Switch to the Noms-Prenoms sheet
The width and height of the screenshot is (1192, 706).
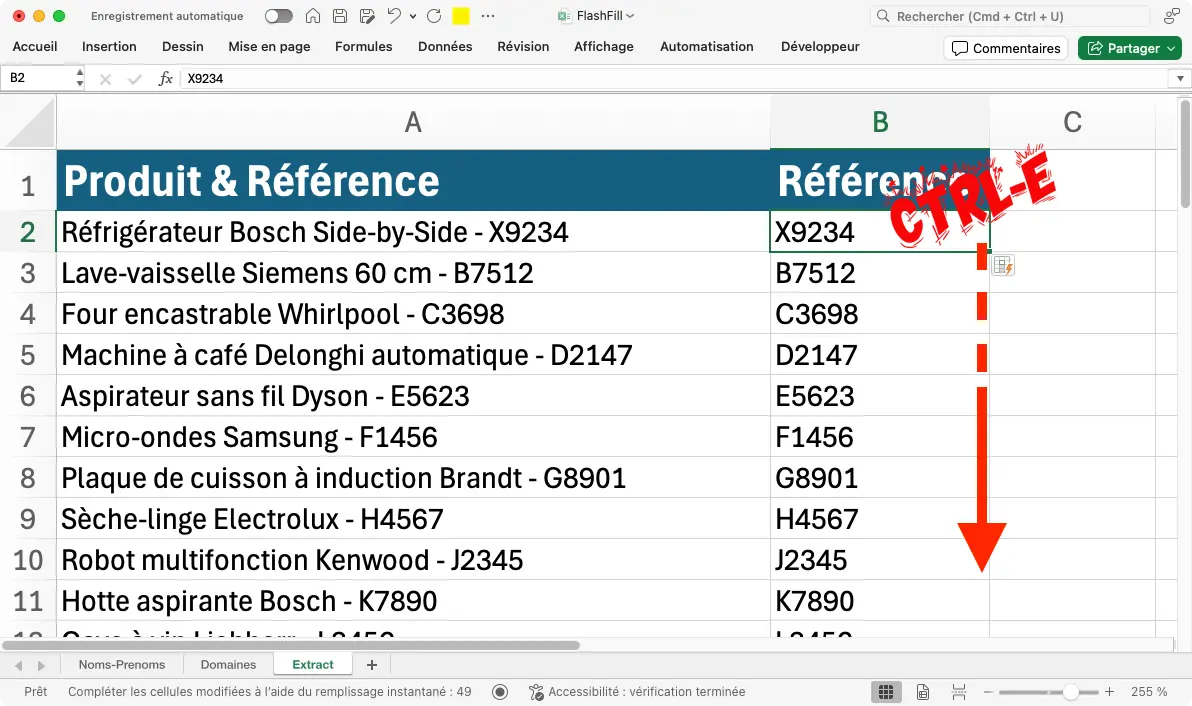[122, 665]
